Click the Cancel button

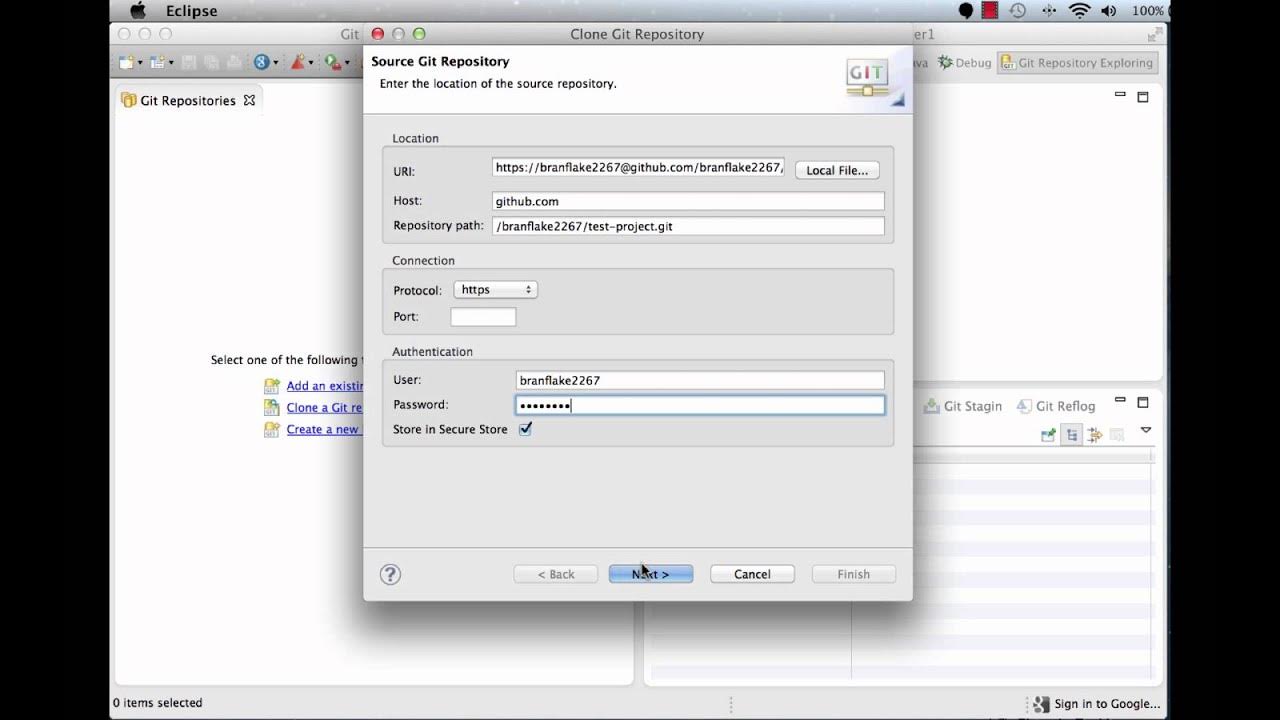point(752,574)
